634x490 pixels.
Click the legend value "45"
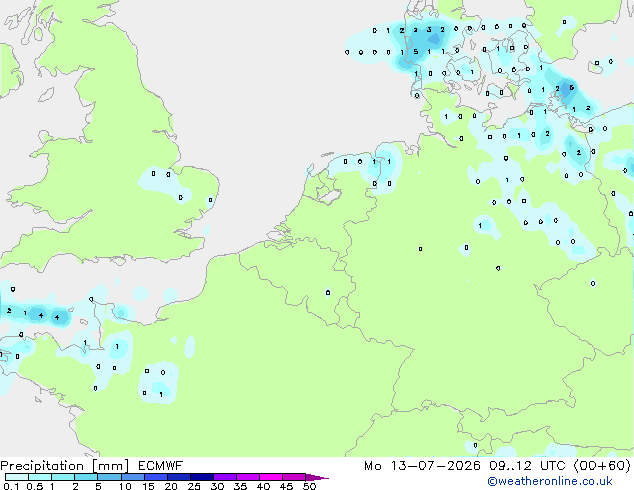[x=286, y=486]
